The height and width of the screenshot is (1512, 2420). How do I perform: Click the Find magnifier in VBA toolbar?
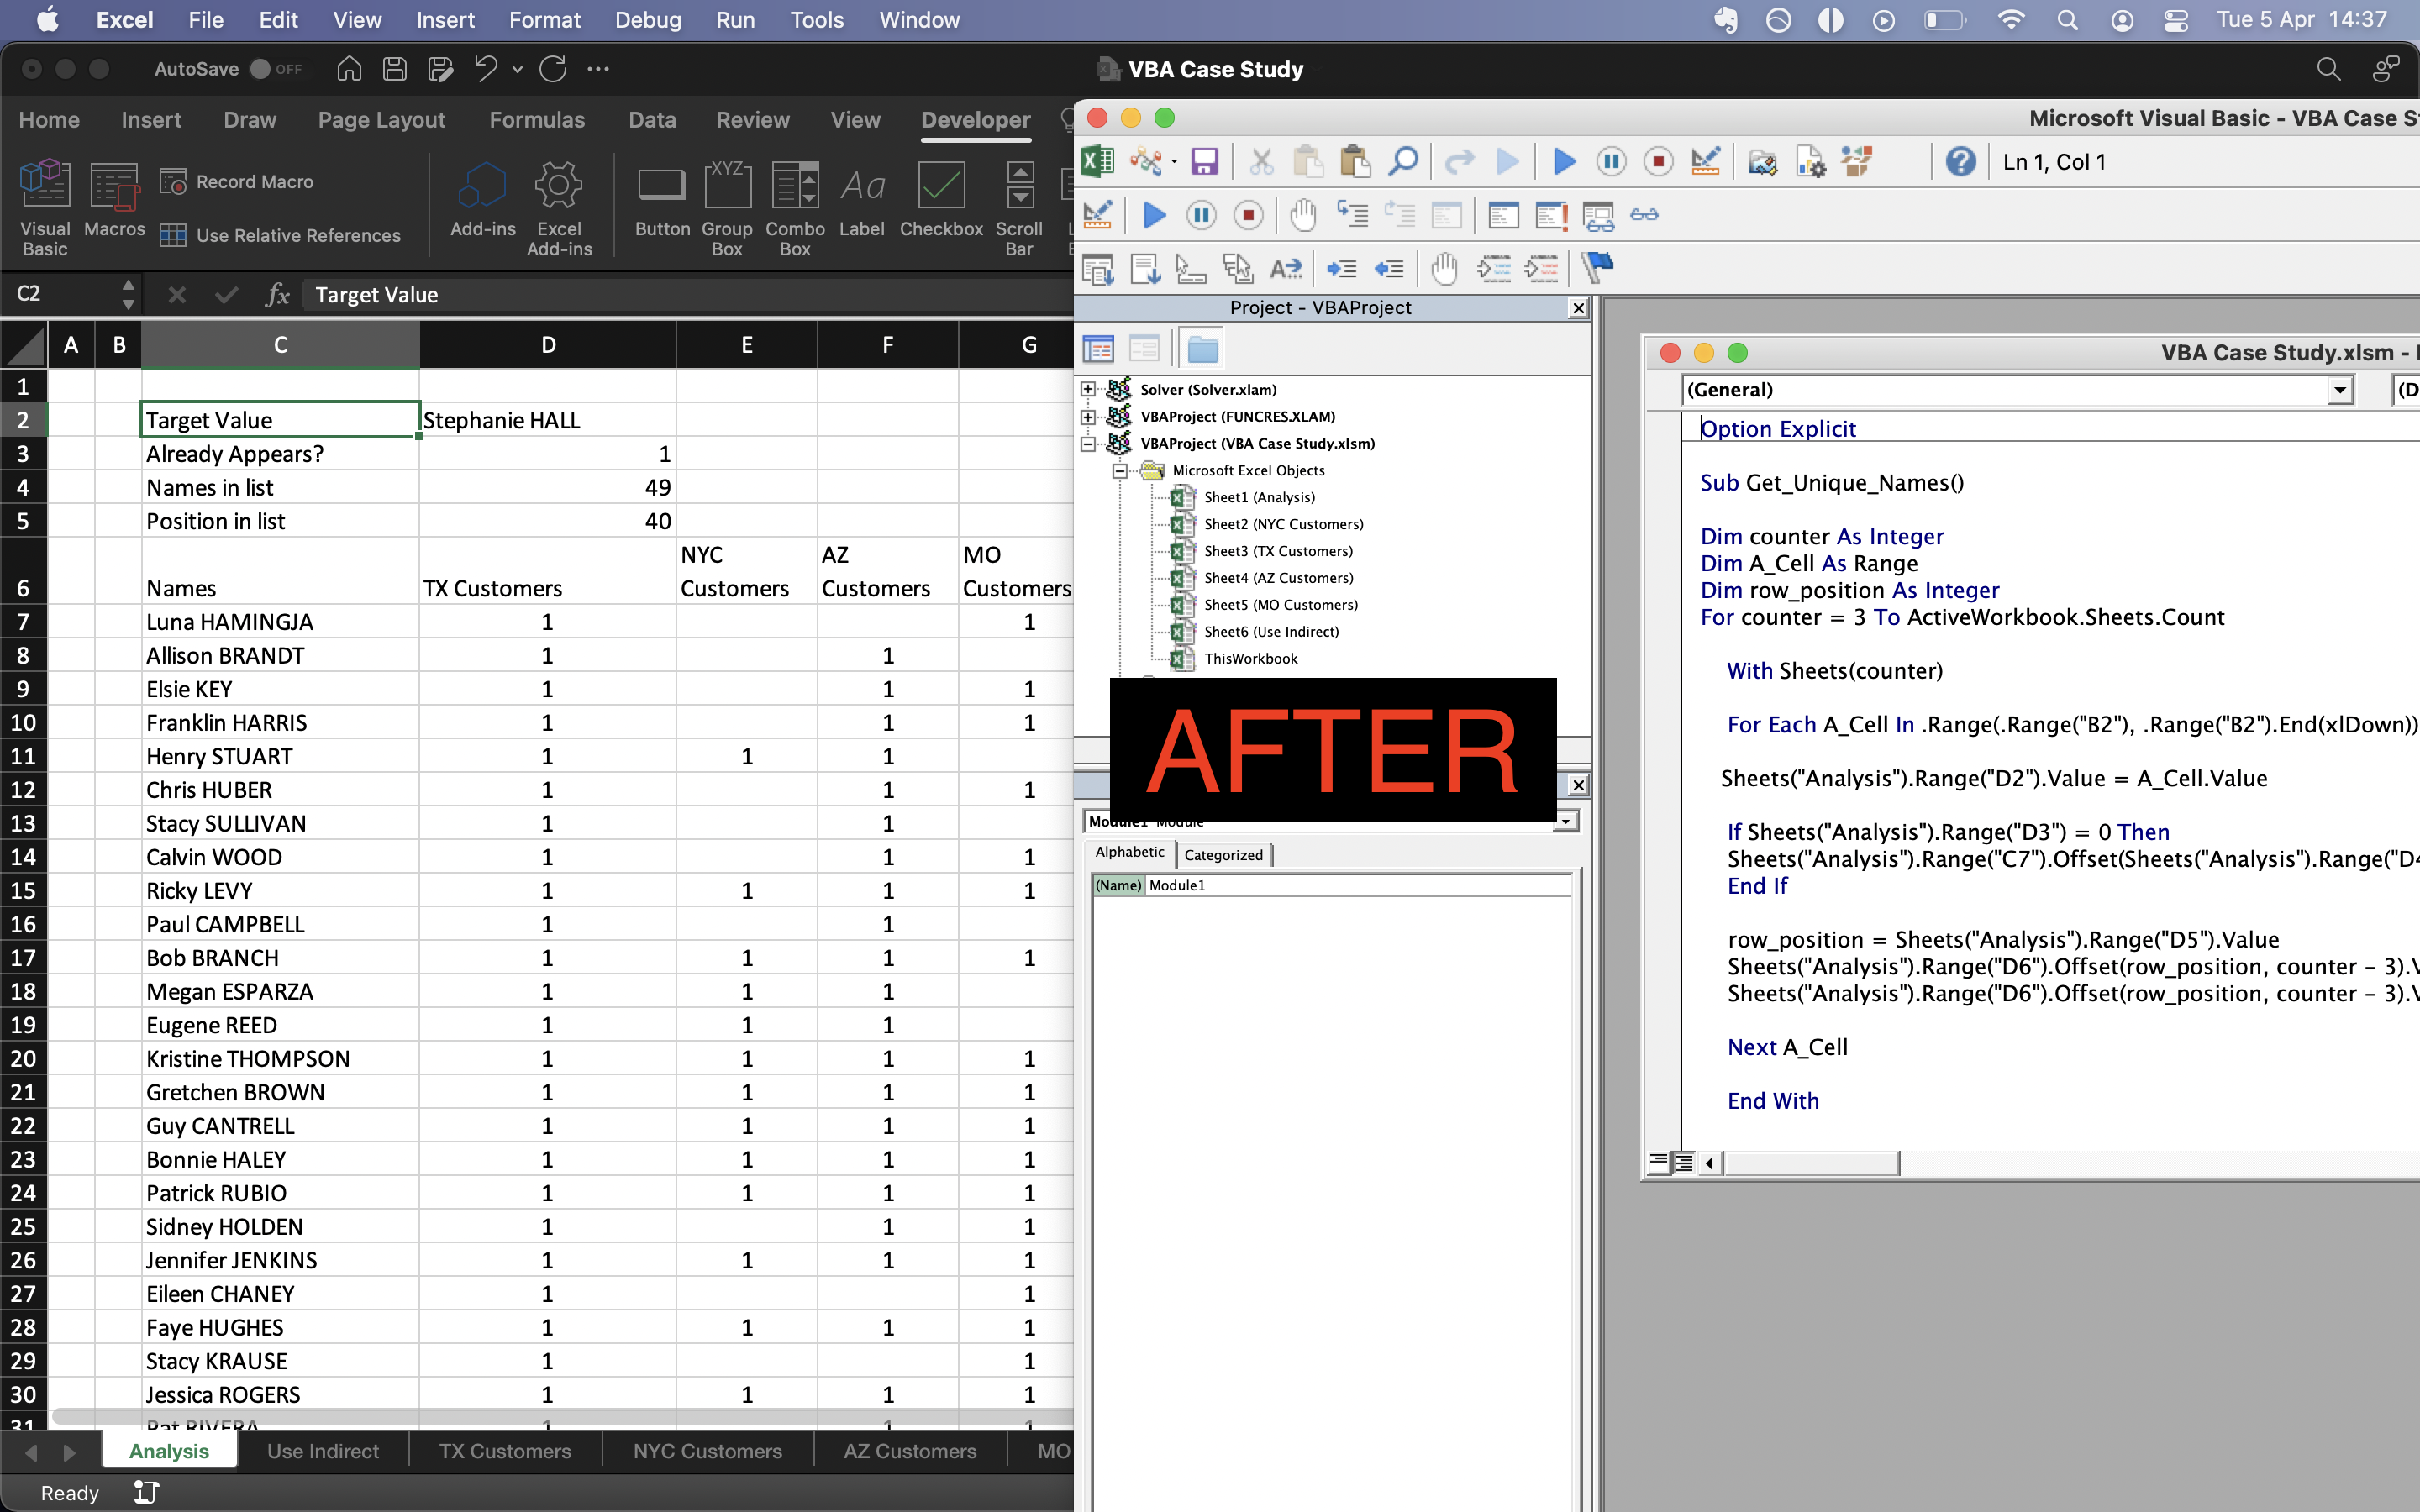click(x=1402, y=161)
